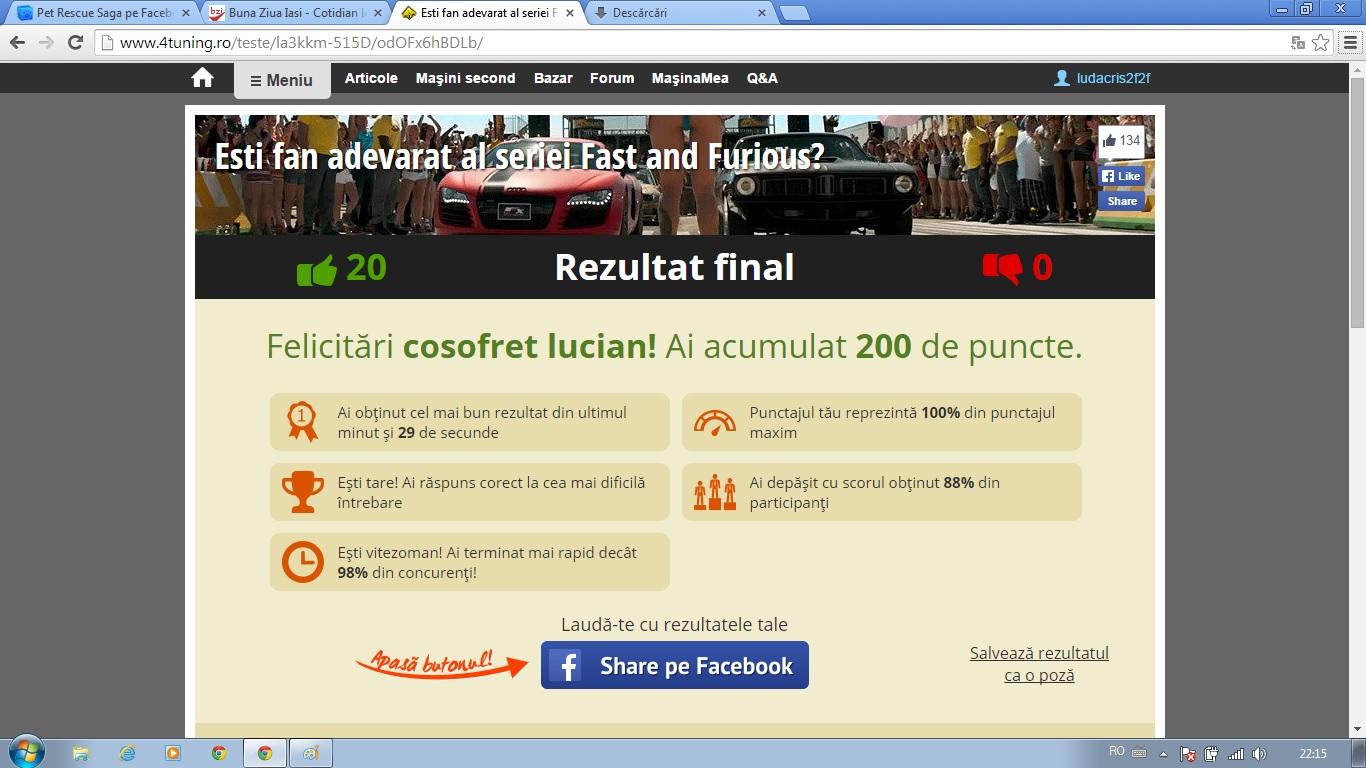Screen dimensions: 1366x768
Task: Click the 134 likes thumbs-up counter
Action: click(x=1121, y=141)
